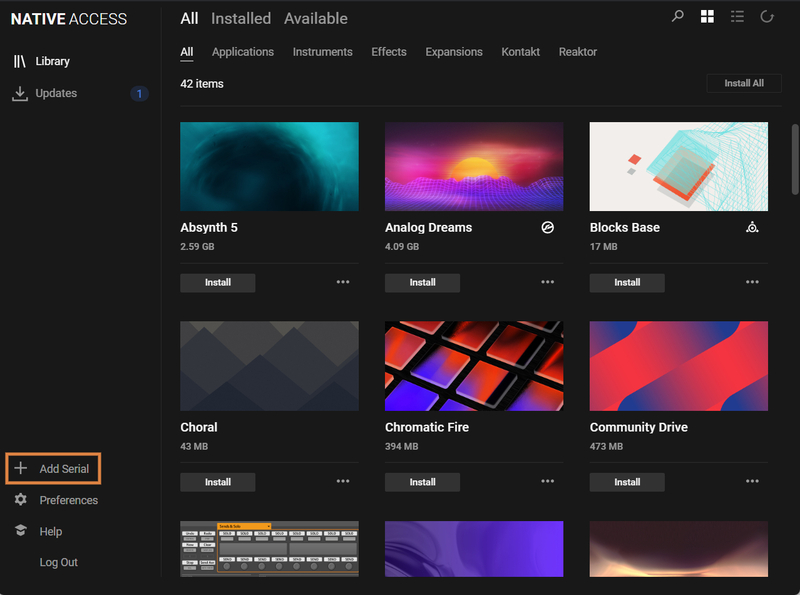Viewport: 800px width, 595px height.
Task: Click the Reaktor icon beside Blocks Base
Action: pos(752,228)
